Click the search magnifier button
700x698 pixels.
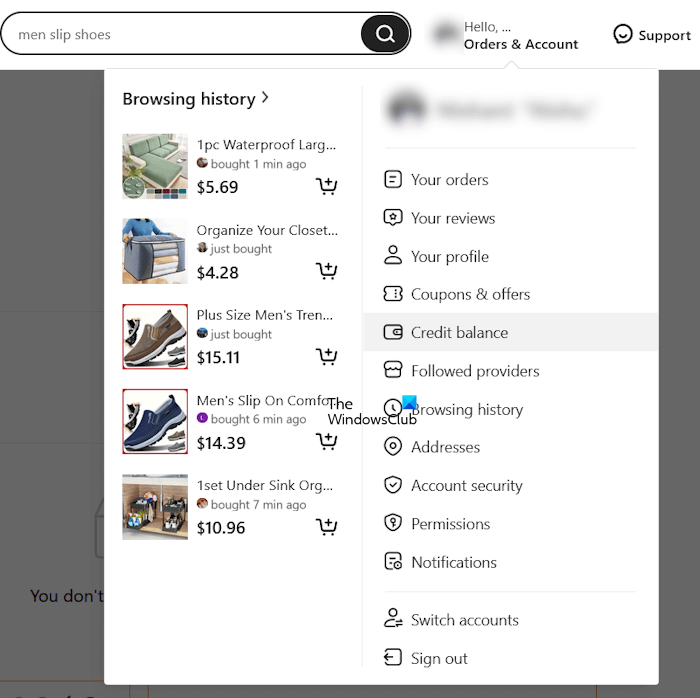click(x=385, y=34)
